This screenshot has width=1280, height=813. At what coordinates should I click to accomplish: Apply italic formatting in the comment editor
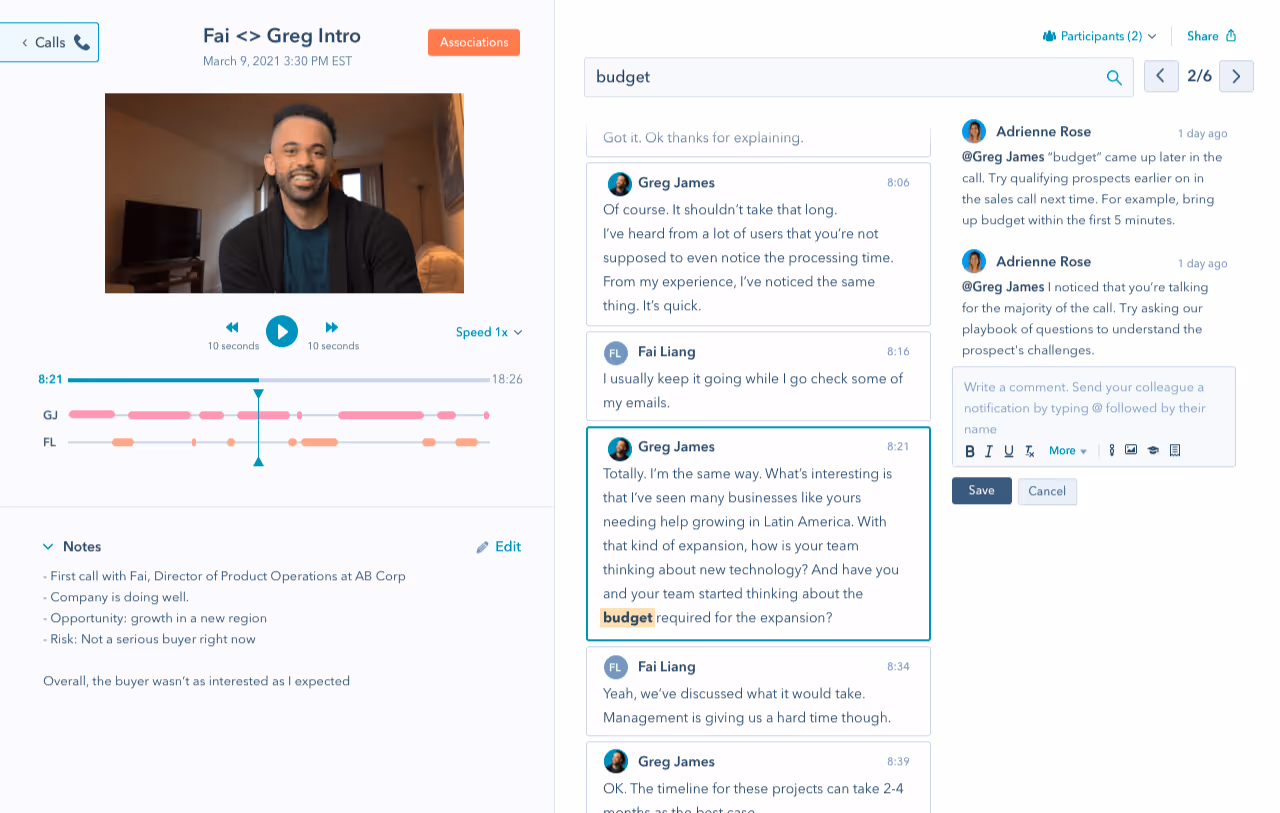click(x=989, y=451)
